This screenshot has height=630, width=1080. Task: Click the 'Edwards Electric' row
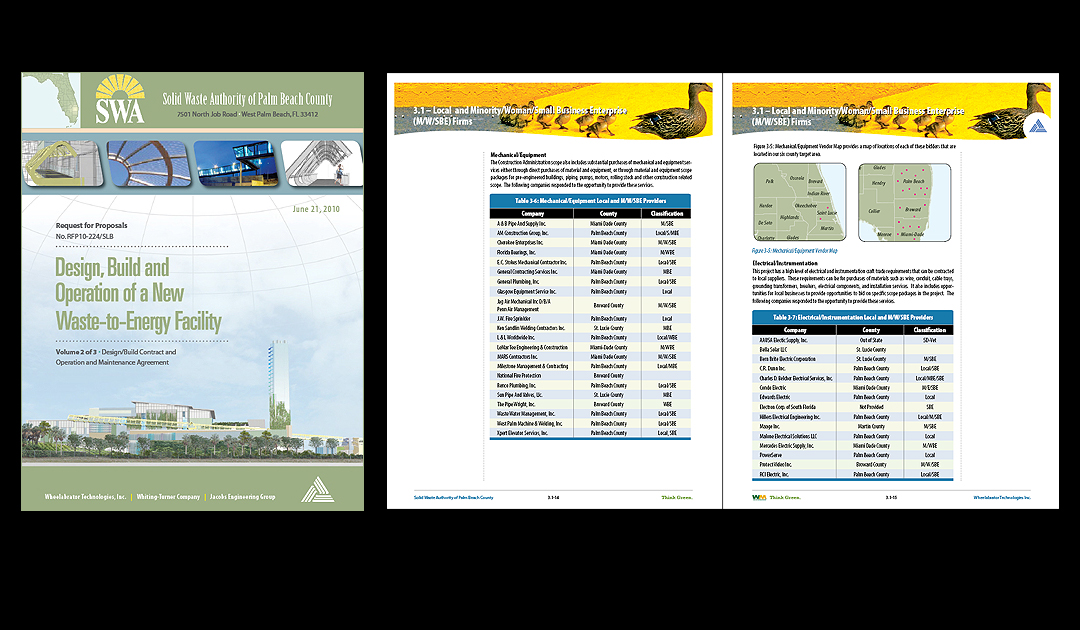coord(853,397)
